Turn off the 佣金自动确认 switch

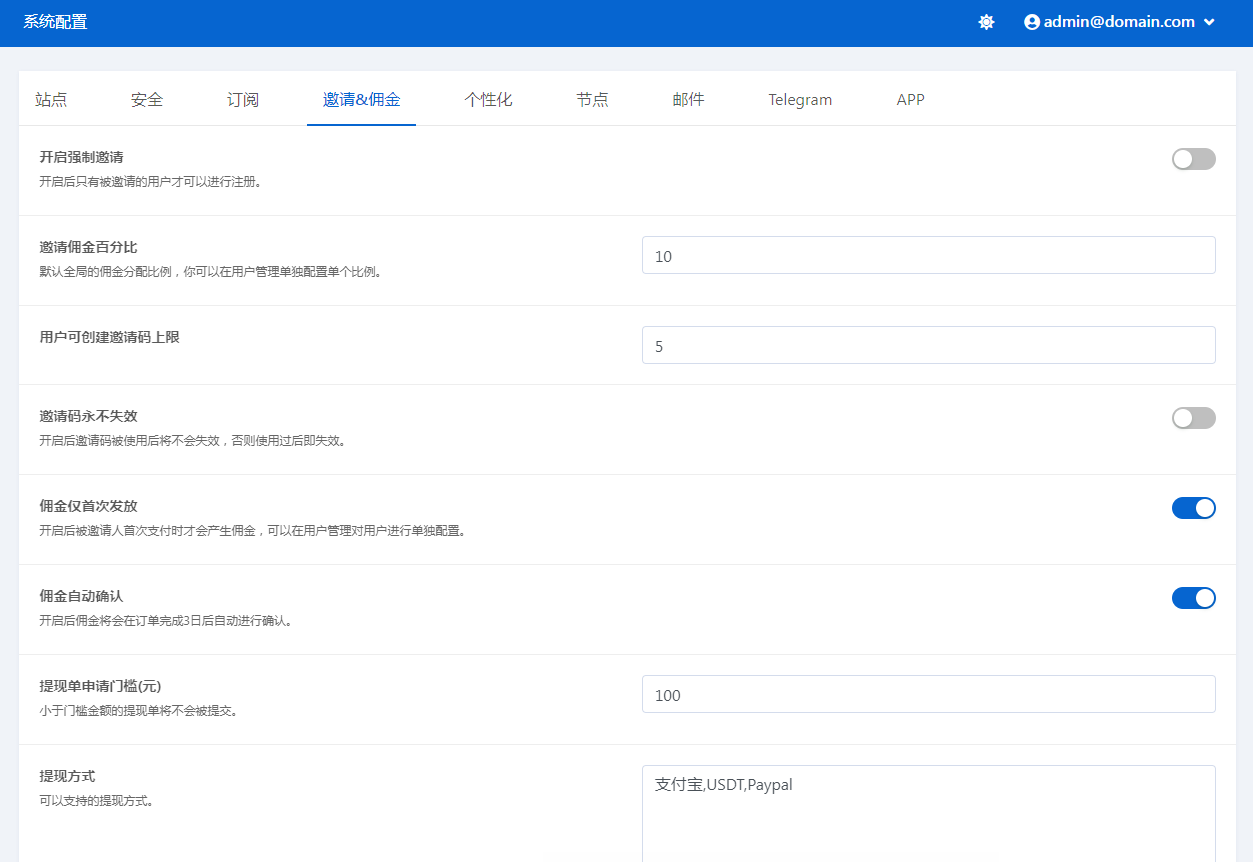tap(1193, 598)
